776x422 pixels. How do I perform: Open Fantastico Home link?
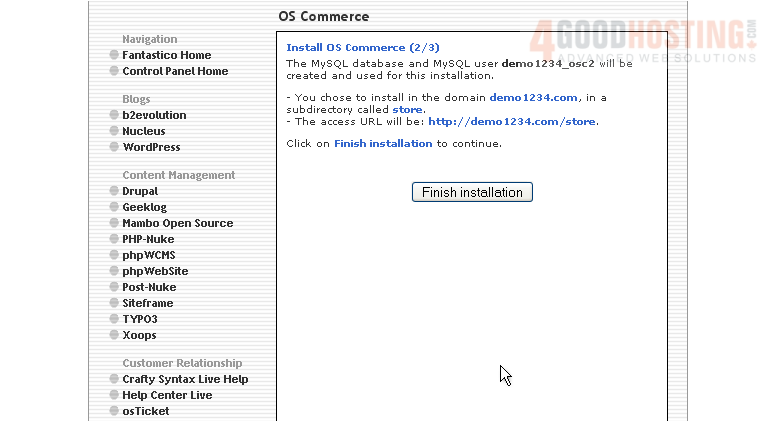tap(166, 55)
